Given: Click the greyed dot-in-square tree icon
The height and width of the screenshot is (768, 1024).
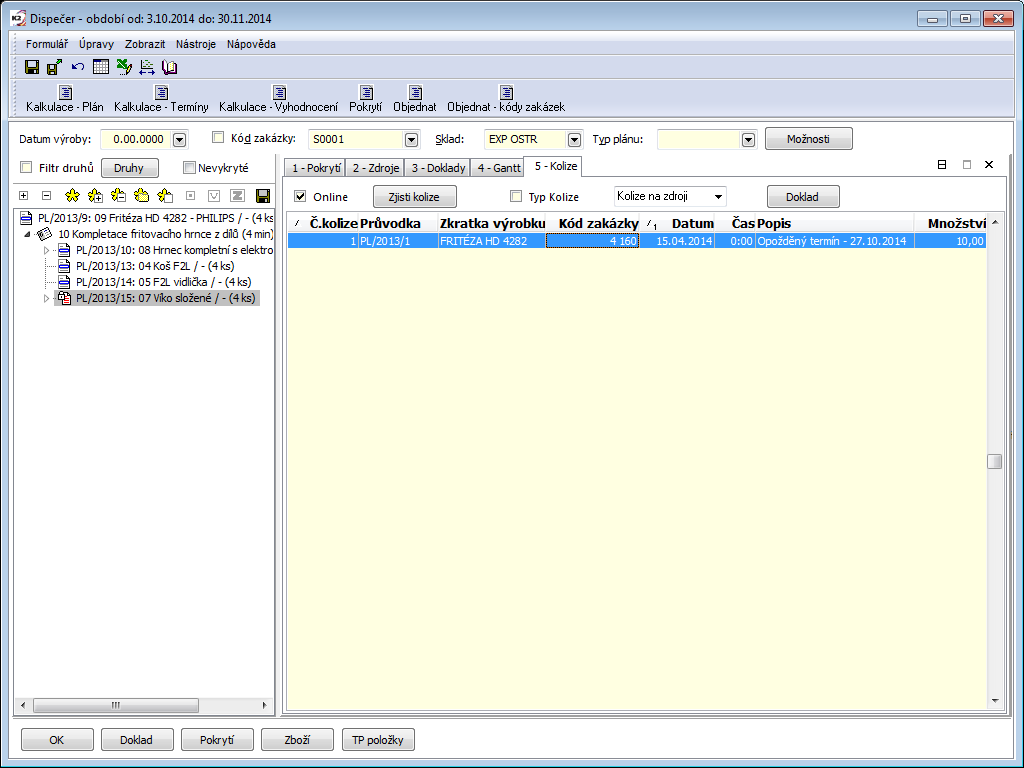Looking at the screenshot, I should coord(191,195).
